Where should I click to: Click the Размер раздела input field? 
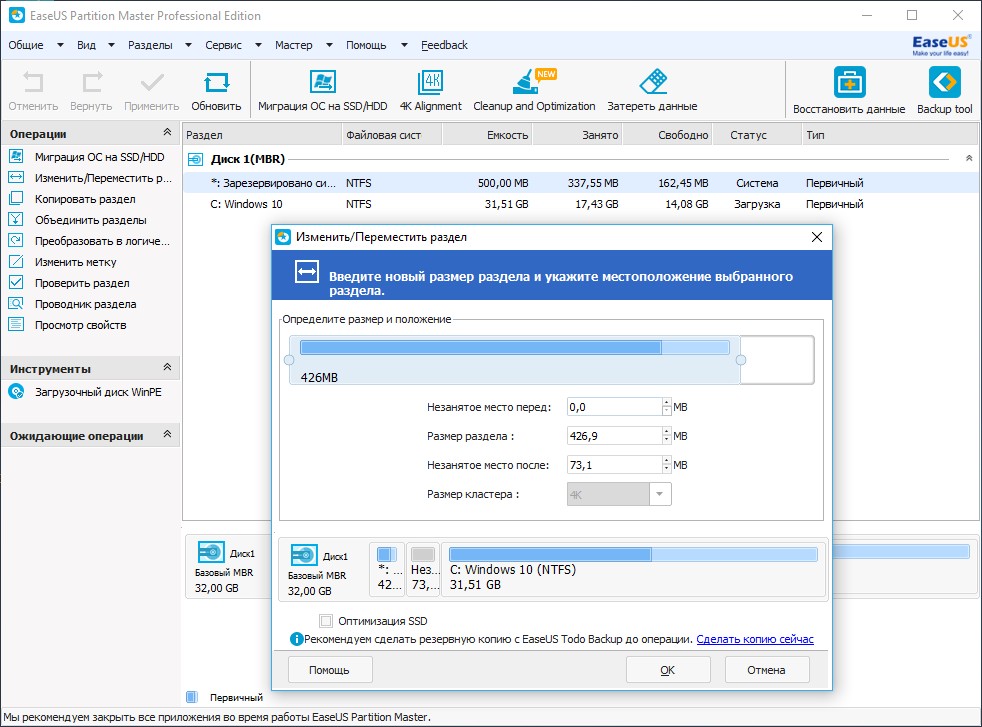coord(614,436)
